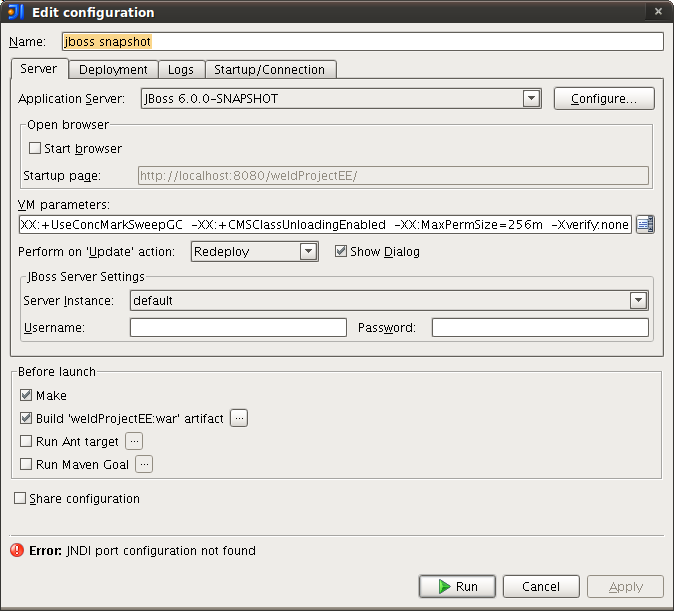674x611 pixels.
Task: Toggle the Show Dialog checkbox
Action: [x=341, y=251]
